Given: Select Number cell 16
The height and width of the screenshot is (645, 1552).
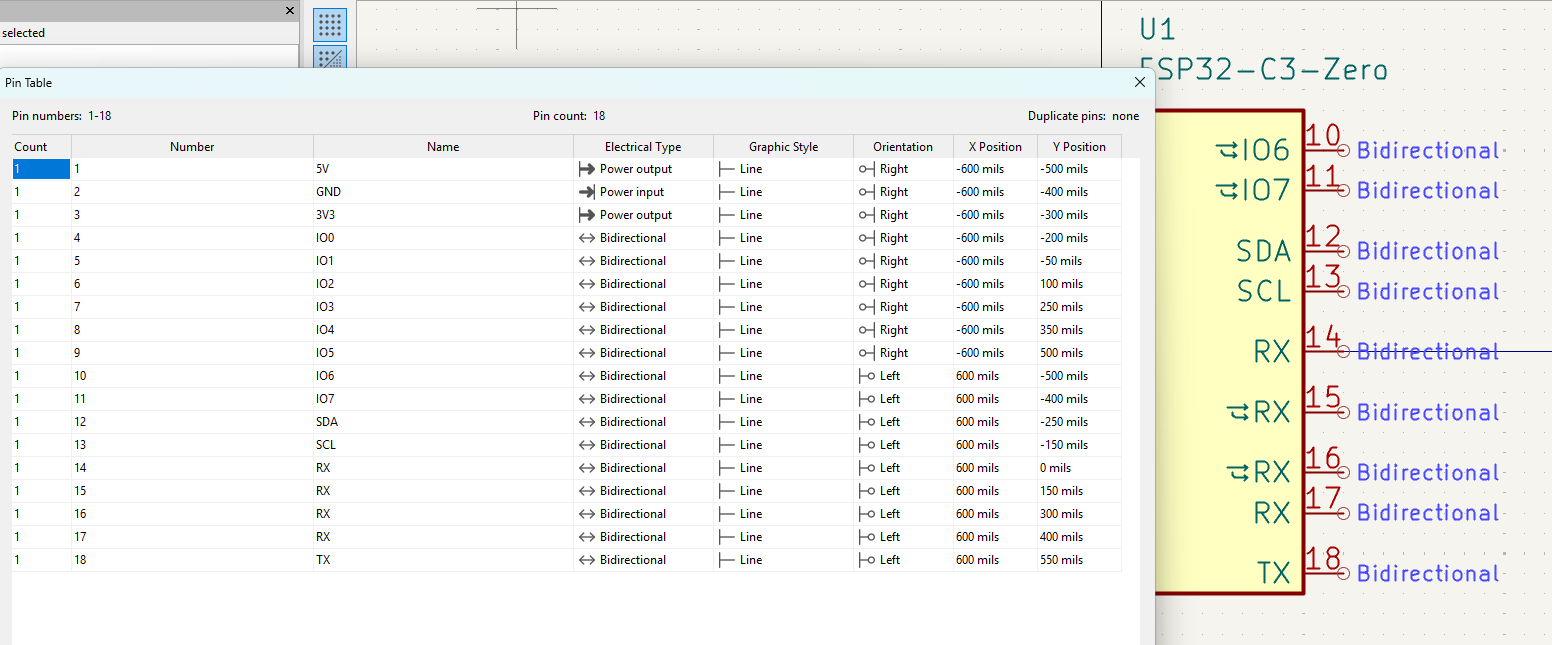Looking at the screenshot, I should pos(192,514).
